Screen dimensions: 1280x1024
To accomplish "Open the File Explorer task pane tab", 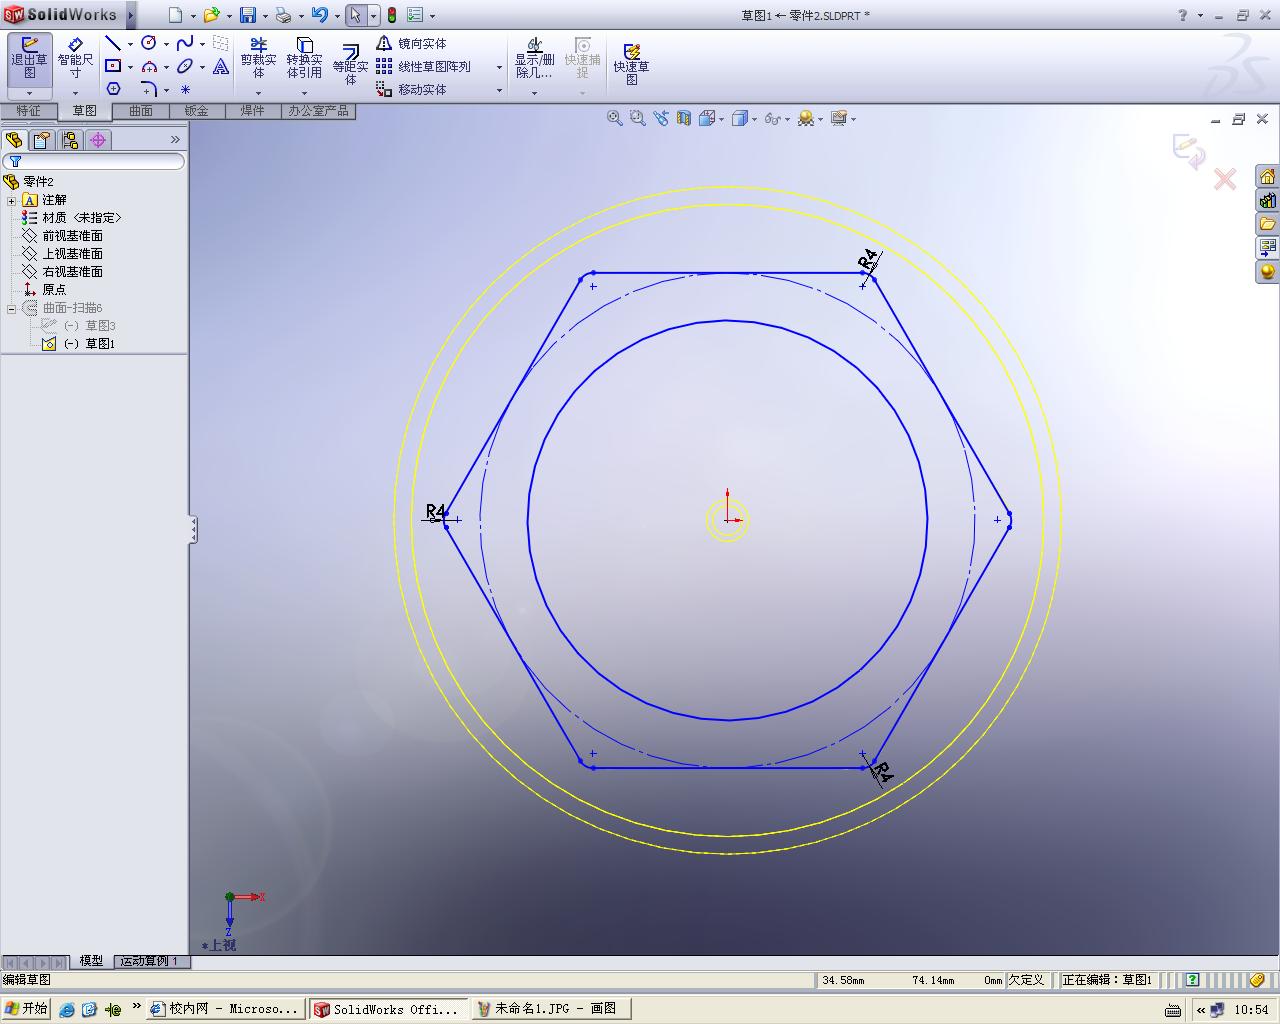I will 1267,224.
